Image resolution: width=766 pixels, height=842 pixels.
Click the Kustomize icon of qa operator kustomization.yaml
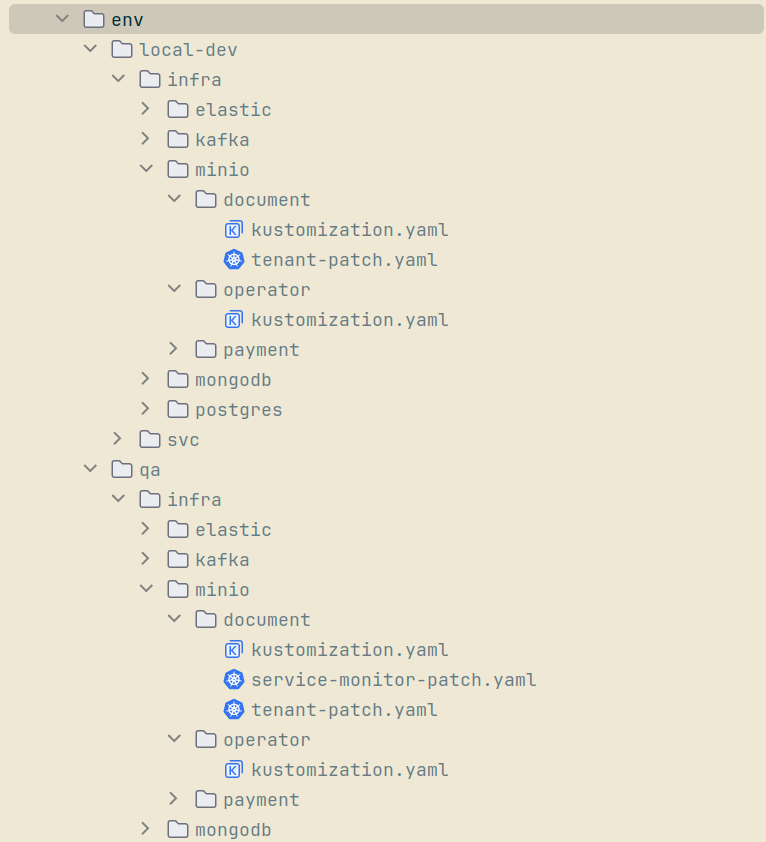click(234, 770)
